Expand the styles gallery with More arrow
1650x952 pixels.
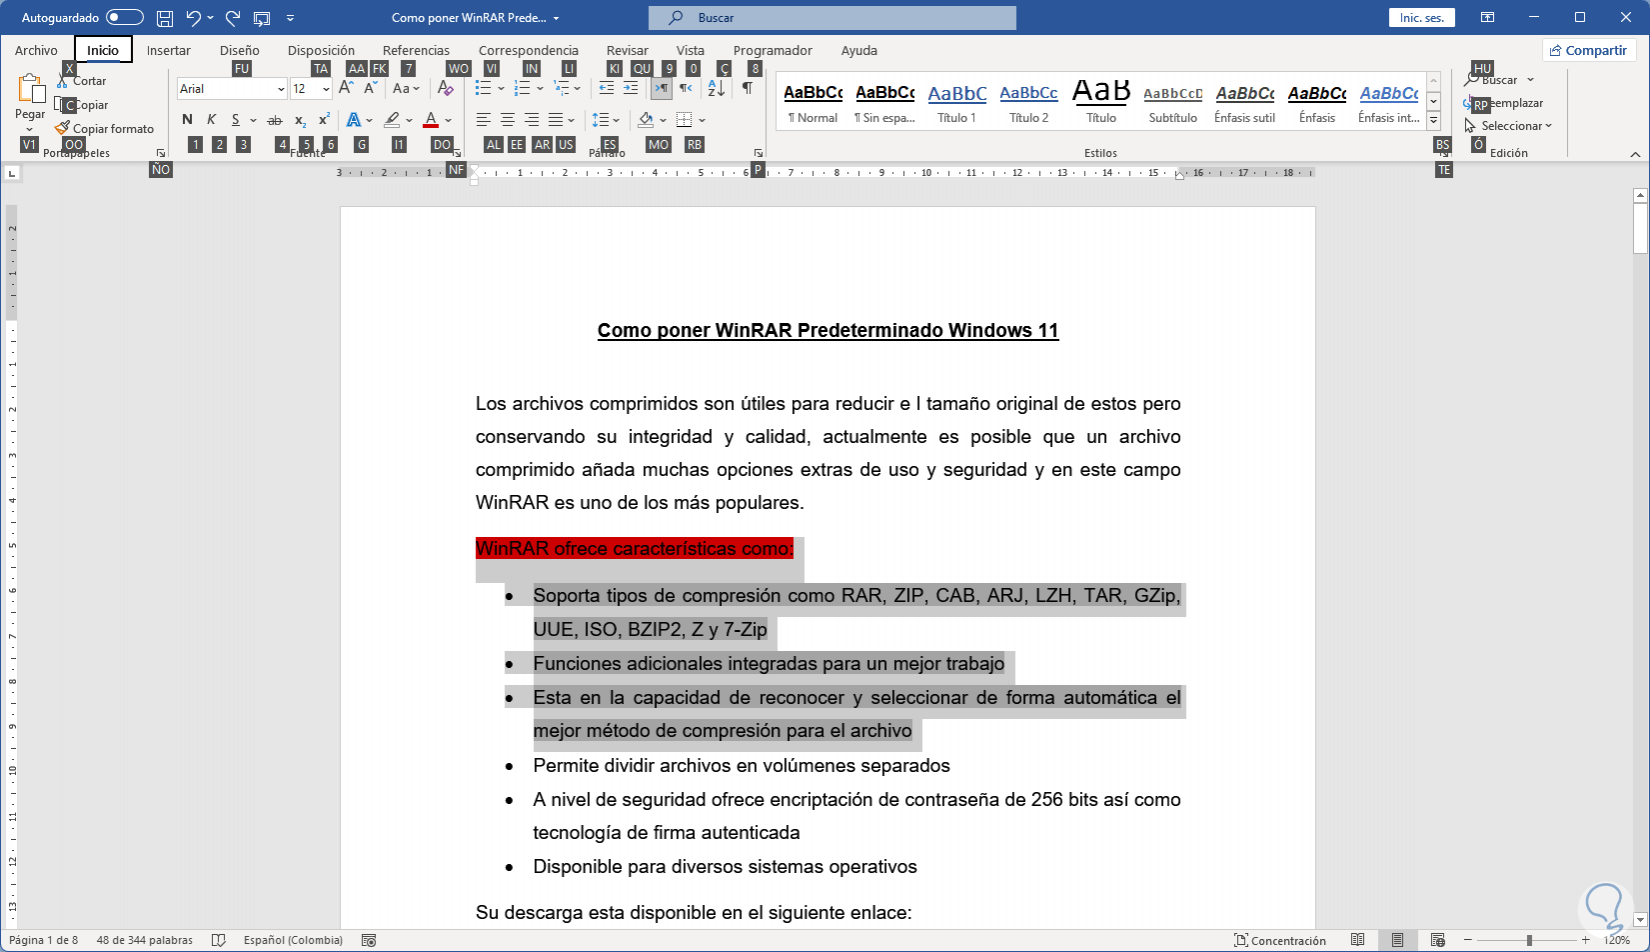(1433, 120)
